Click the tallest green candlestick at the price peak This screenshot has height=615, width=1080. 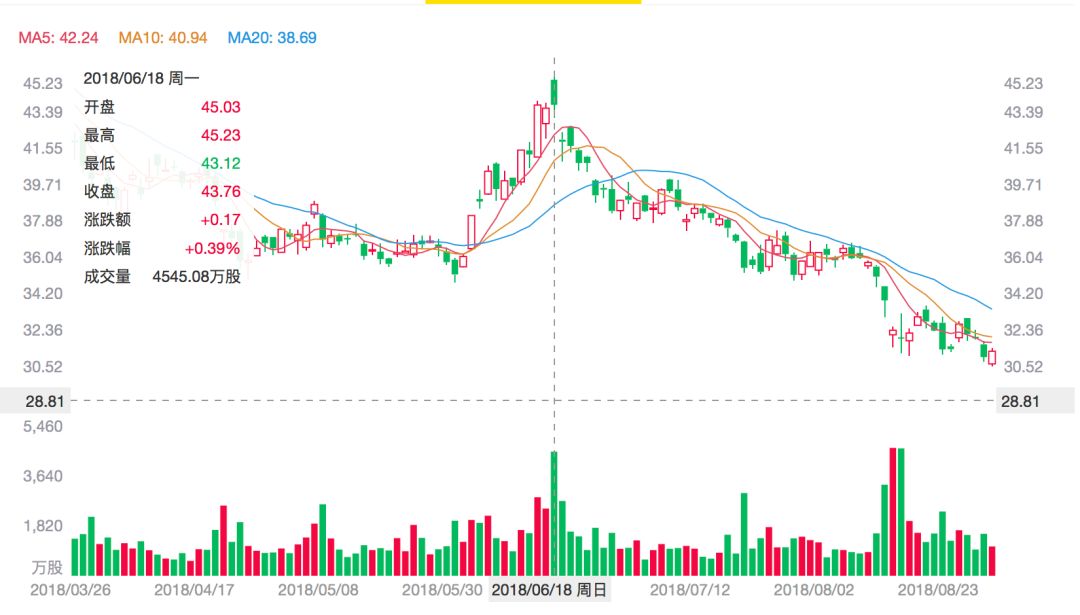(x=554, y=92)
